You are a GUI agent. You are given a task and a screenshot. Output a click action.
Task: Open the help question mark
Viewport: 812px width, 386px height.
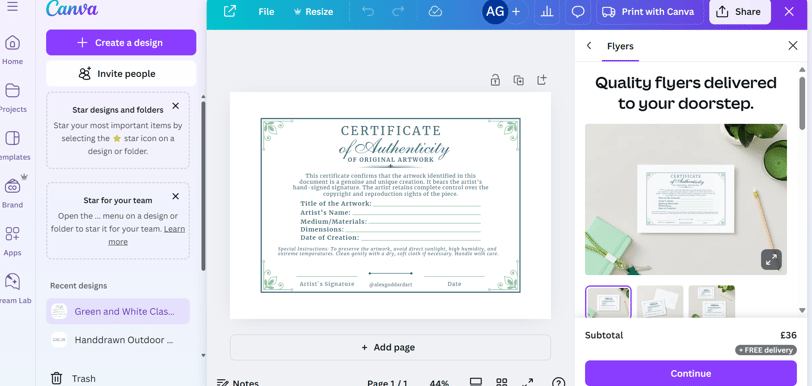click(558, 382)
